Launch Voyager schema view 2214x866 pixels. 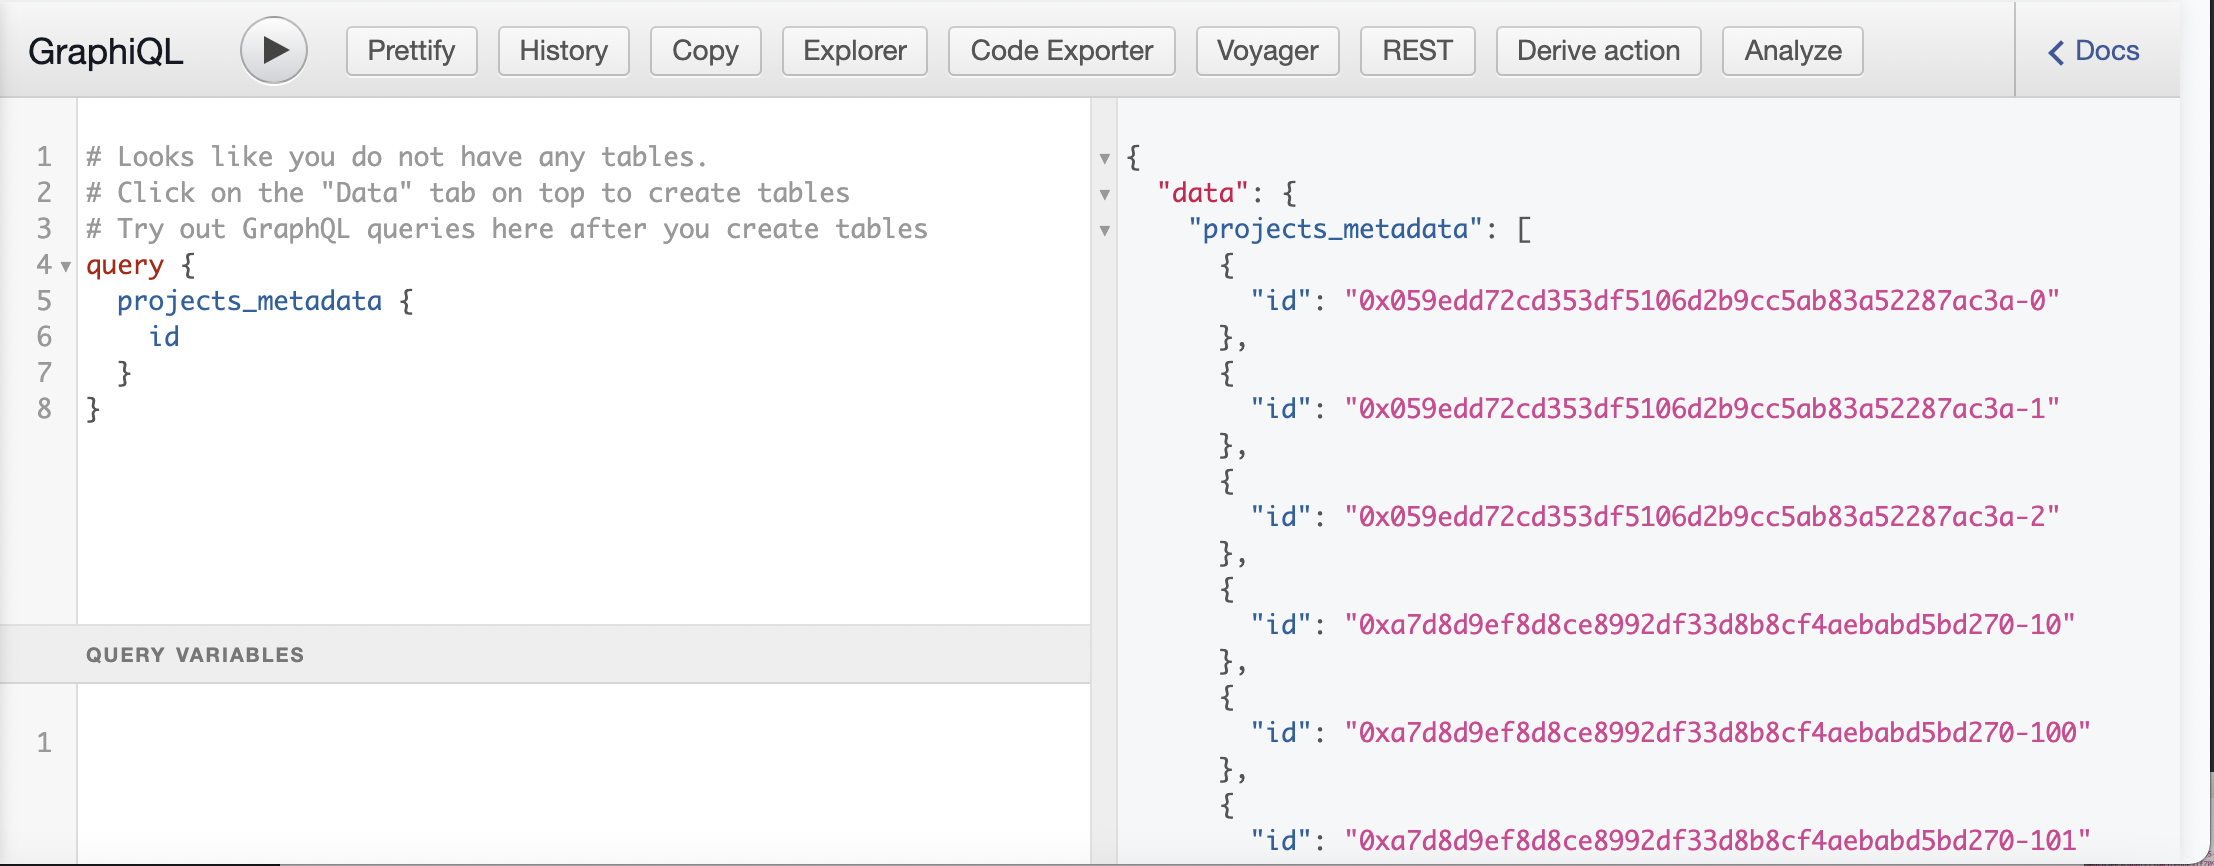[1267, 51]
